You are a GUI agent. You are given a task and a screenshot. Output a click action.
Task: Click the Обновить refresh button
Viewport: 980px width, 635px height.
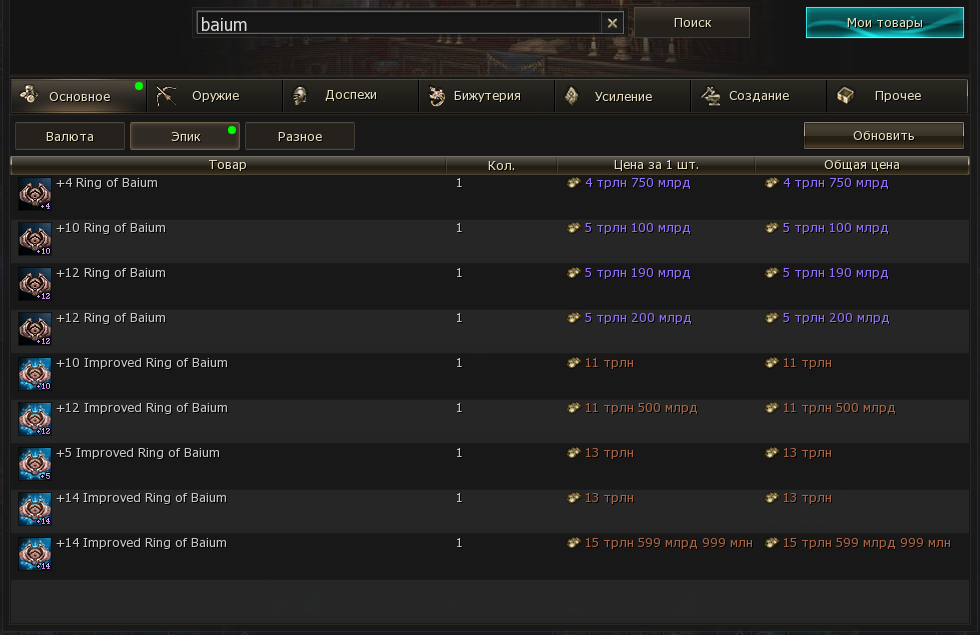(883, 135)
